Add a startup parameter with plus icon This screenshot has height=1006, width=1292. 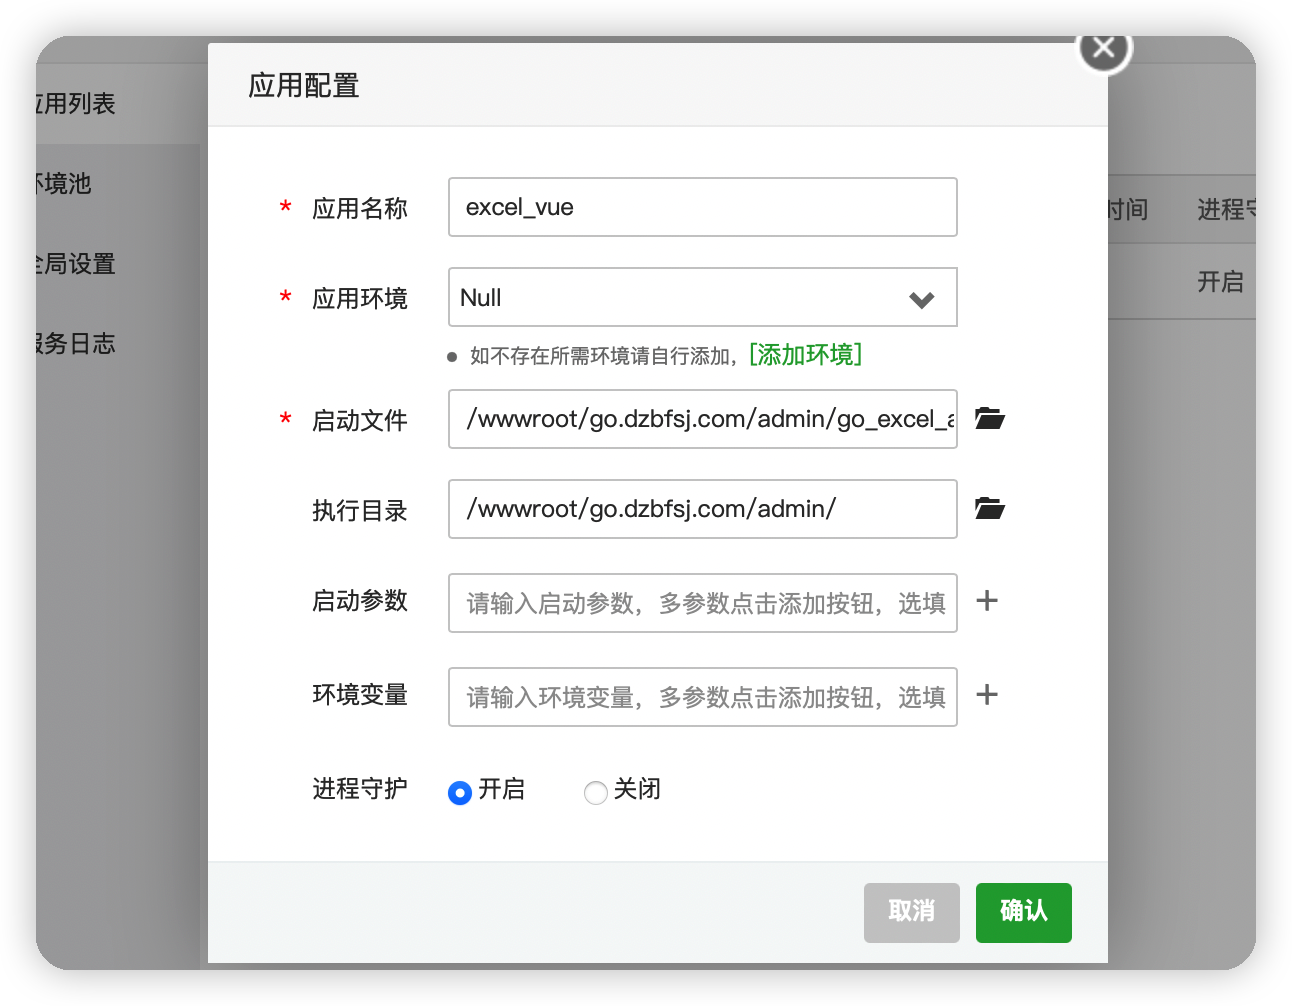987,600
